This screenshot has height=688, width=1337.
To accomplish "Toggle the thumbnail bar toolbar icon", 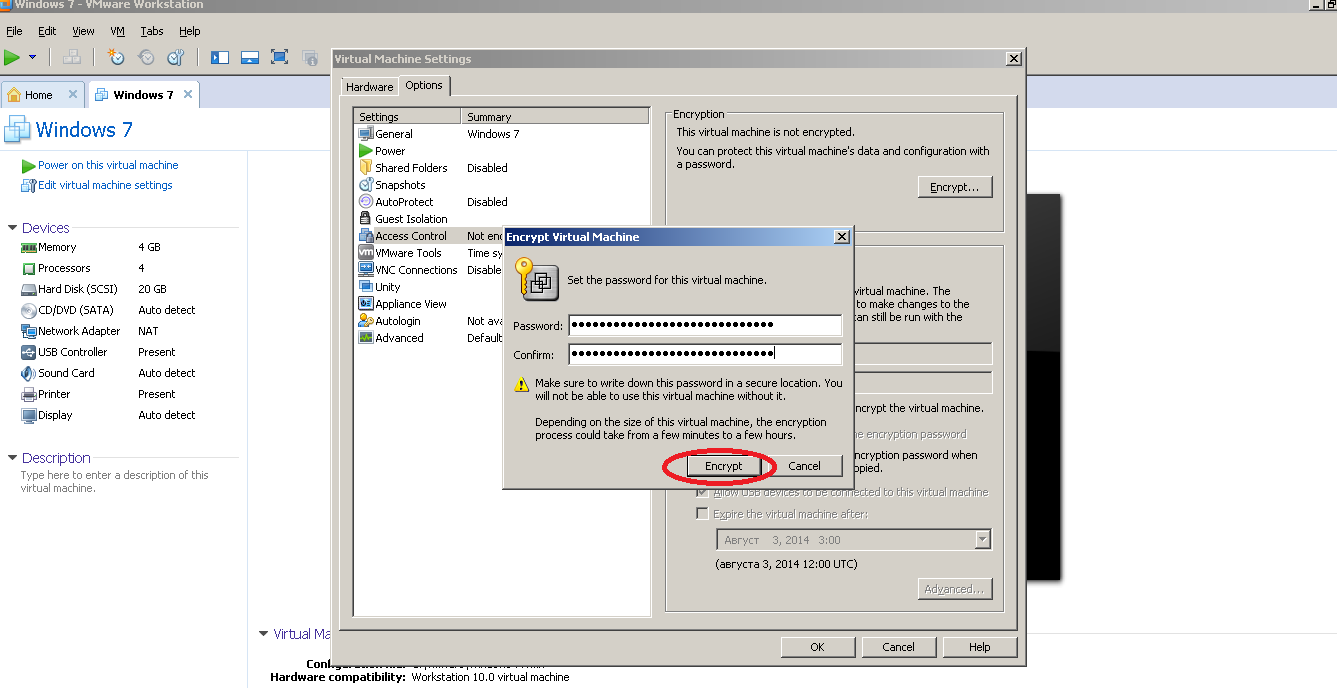I will point(250,58).
